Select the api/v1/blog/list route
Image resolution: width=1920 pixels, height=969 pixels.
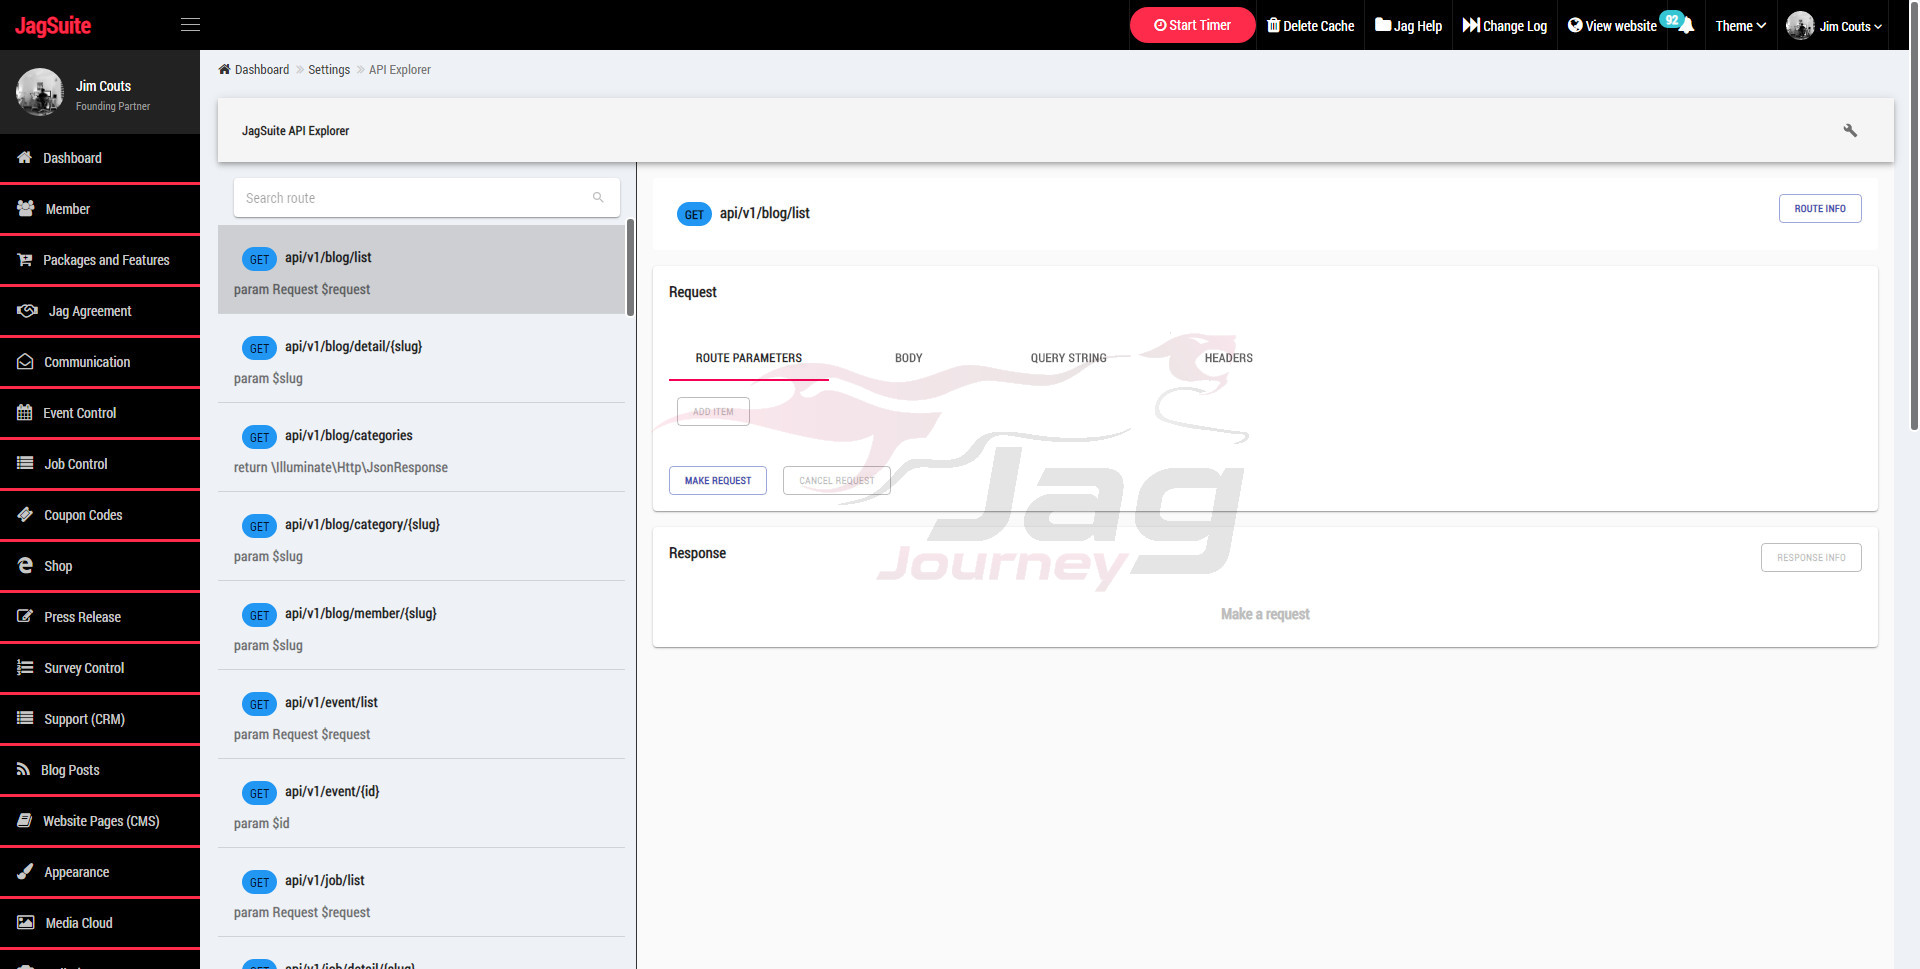tap(422, 270)
